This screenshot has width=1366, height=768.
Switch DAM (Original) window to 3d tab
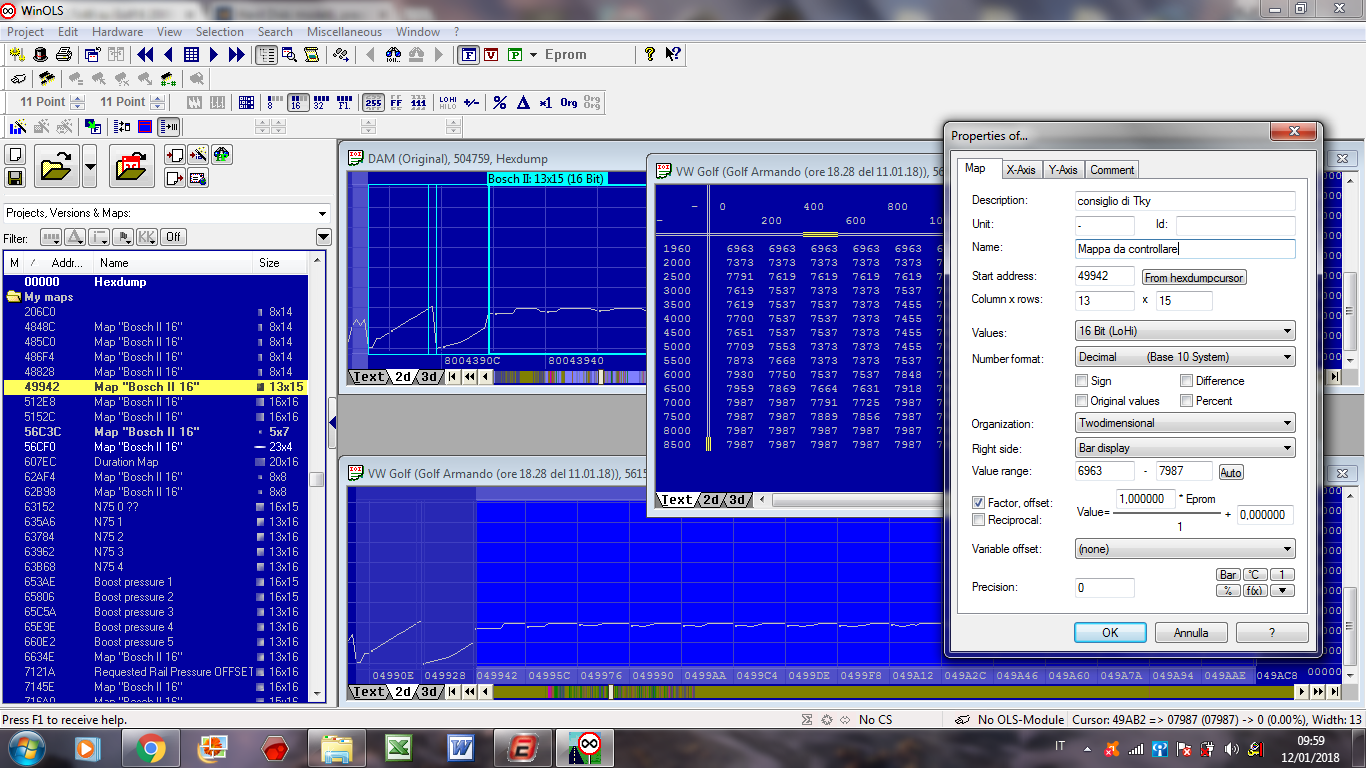429,377
